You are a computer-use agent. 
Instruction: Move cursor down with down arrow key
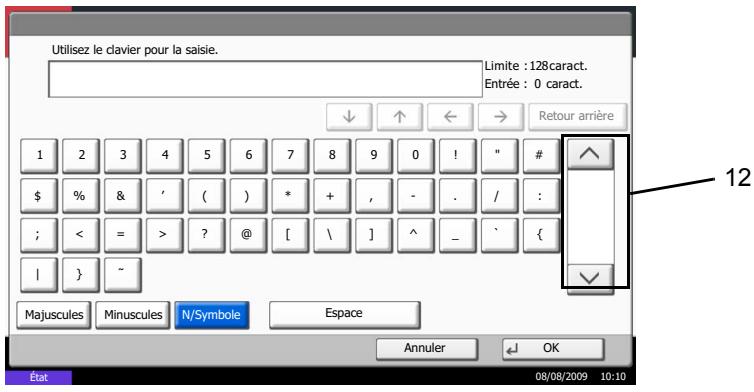(349, 116)
